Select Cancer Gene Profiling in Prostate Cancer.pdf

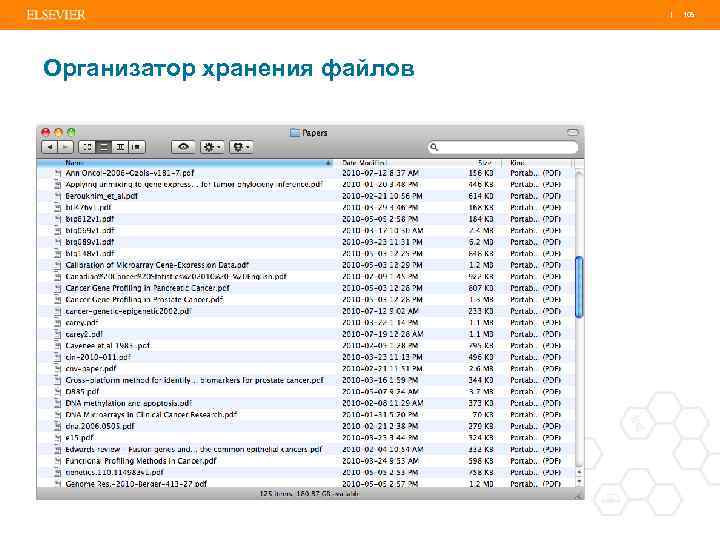[x=144, y=299]
